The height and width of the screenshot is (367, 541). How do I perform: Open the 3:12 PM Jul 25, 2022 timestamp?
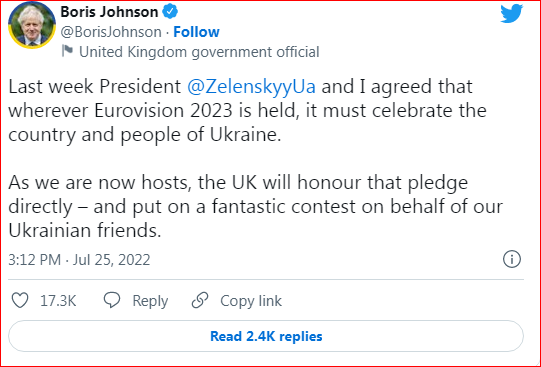click(79, 259)
